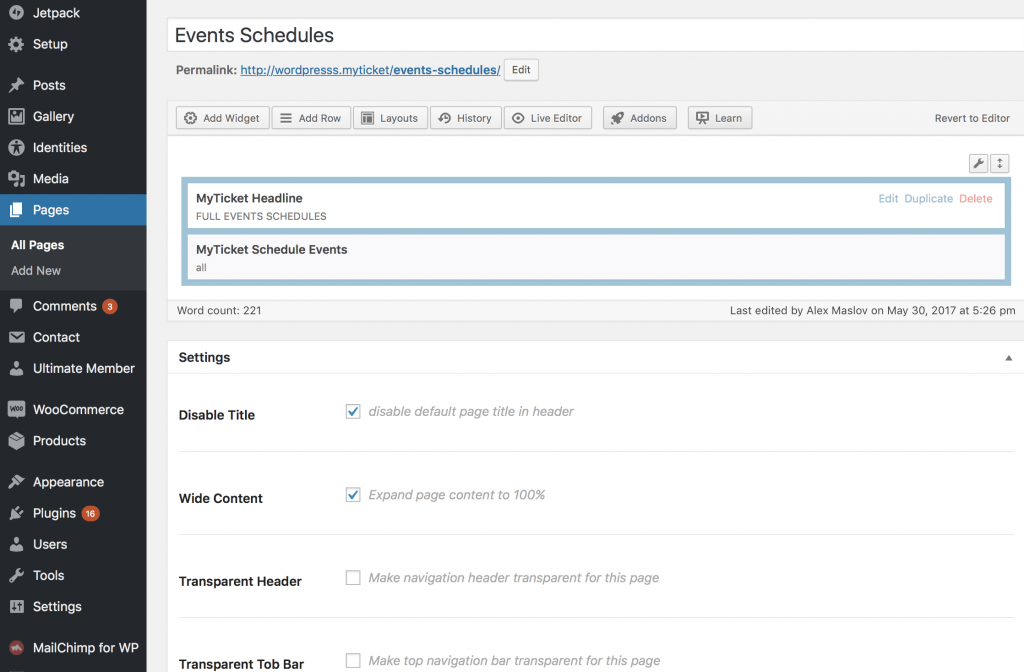Select Add New under Pages
Viewport: 1024px width, 672px height.
pos(36,270)
